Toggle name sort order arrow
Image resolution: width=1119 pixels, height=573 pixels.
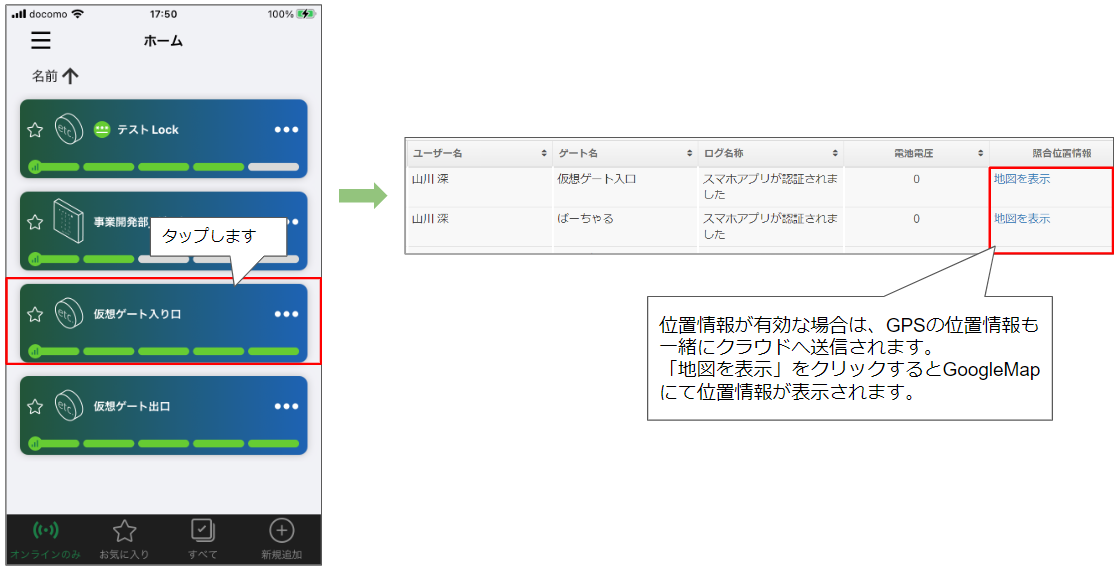click(70, 76)
